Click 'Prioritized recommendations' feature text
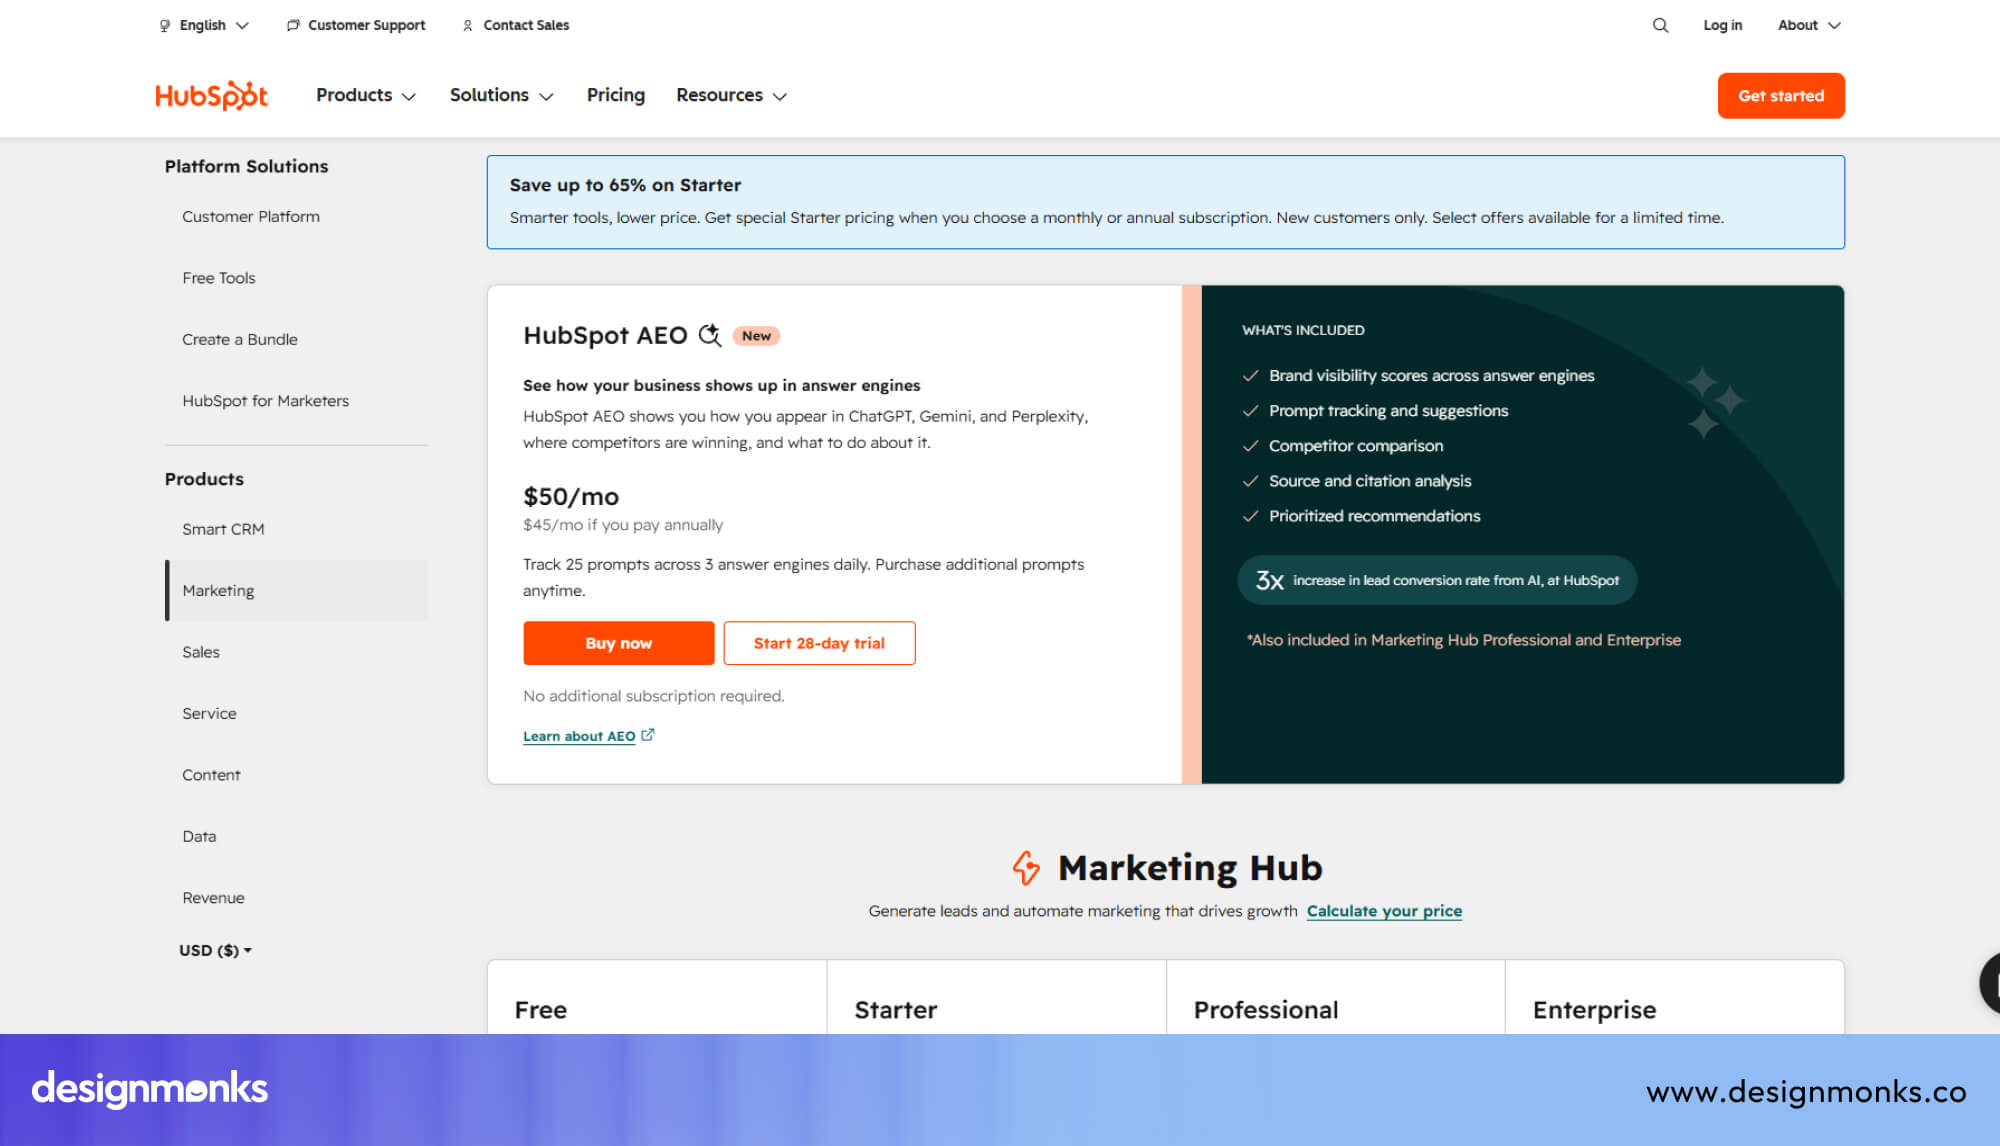The image size is (2000, 1146). pos(1374,516)
